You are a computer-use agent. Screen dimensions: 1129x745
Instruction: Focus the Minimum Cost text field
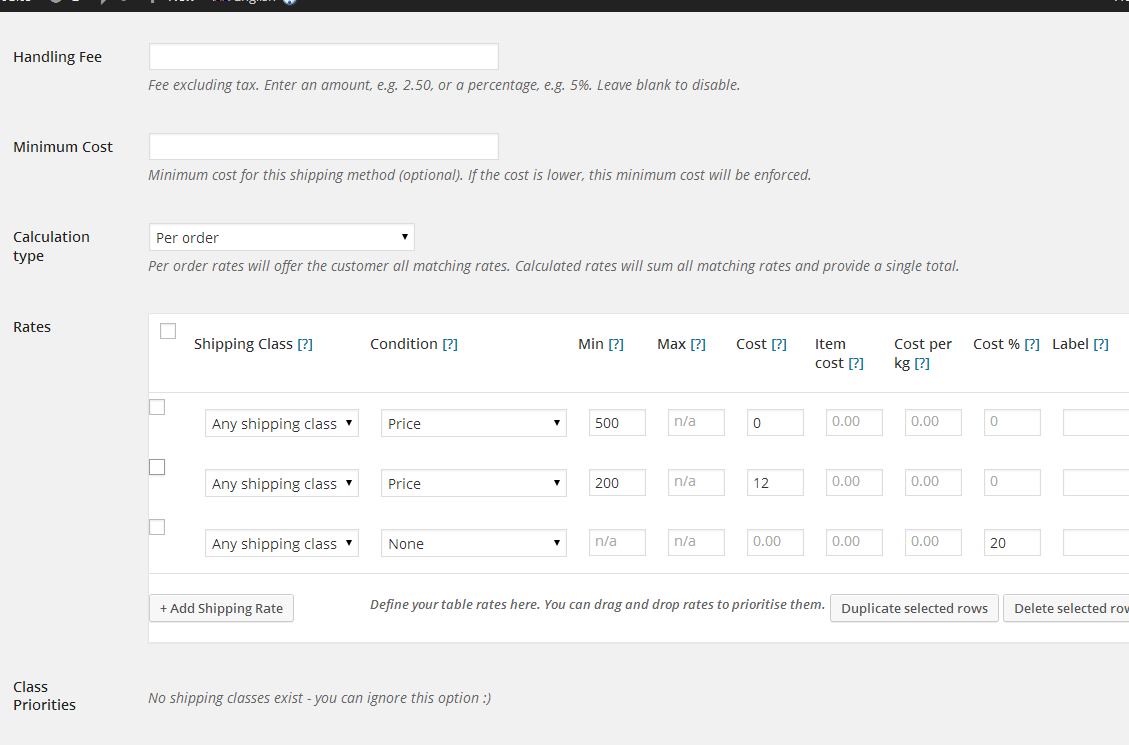323,147
